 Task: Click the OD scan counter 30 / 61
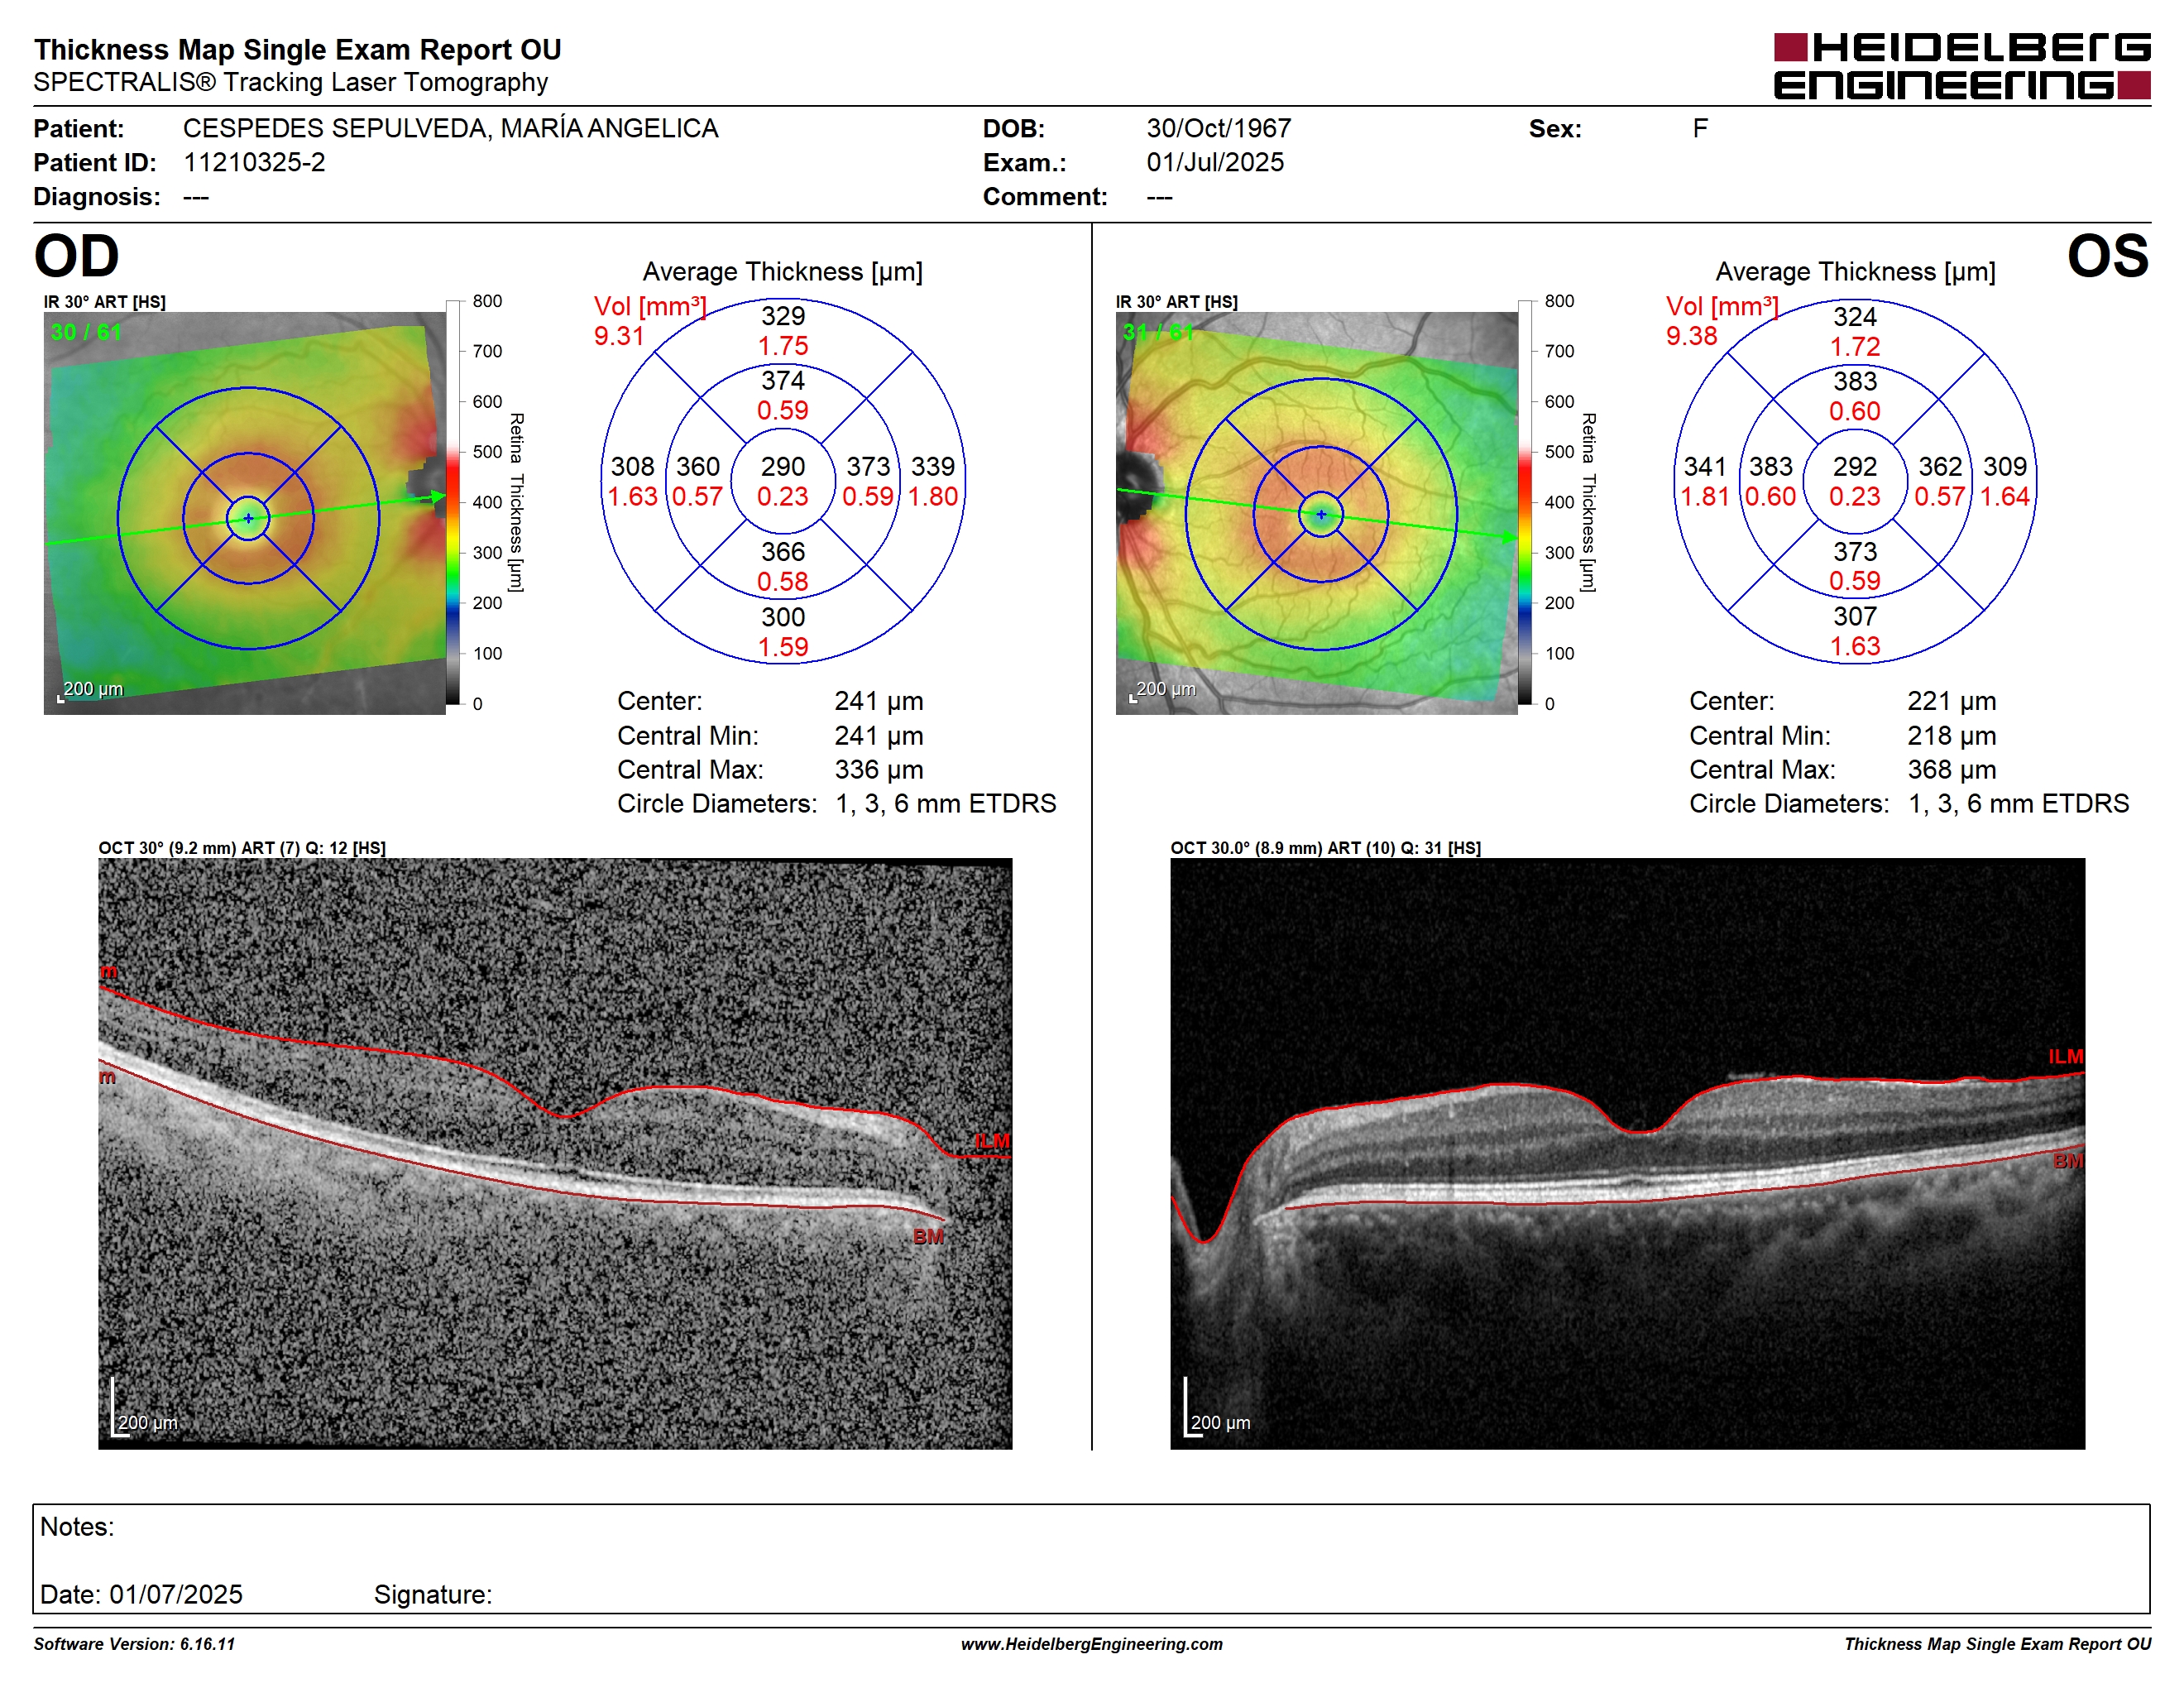[x=86, y=332]
